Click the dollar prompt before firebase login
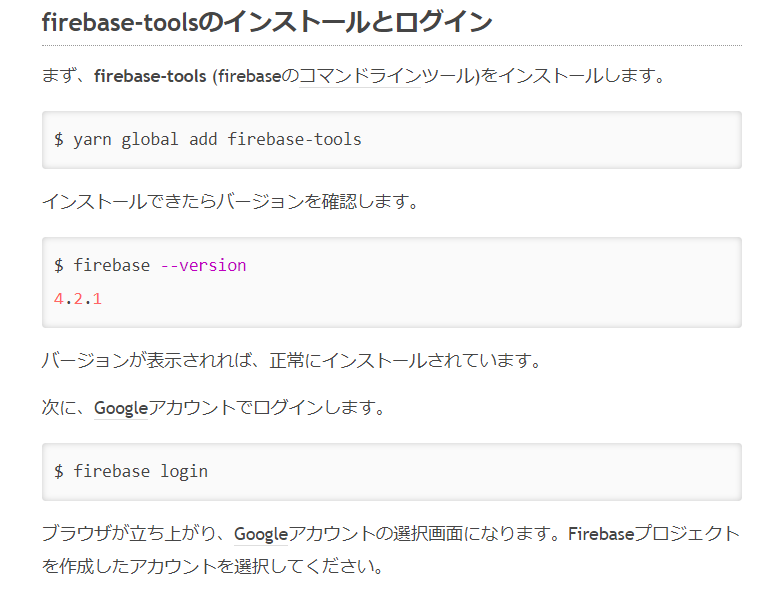This screenshot has width=759, height=599. click(x=59, y=472)
